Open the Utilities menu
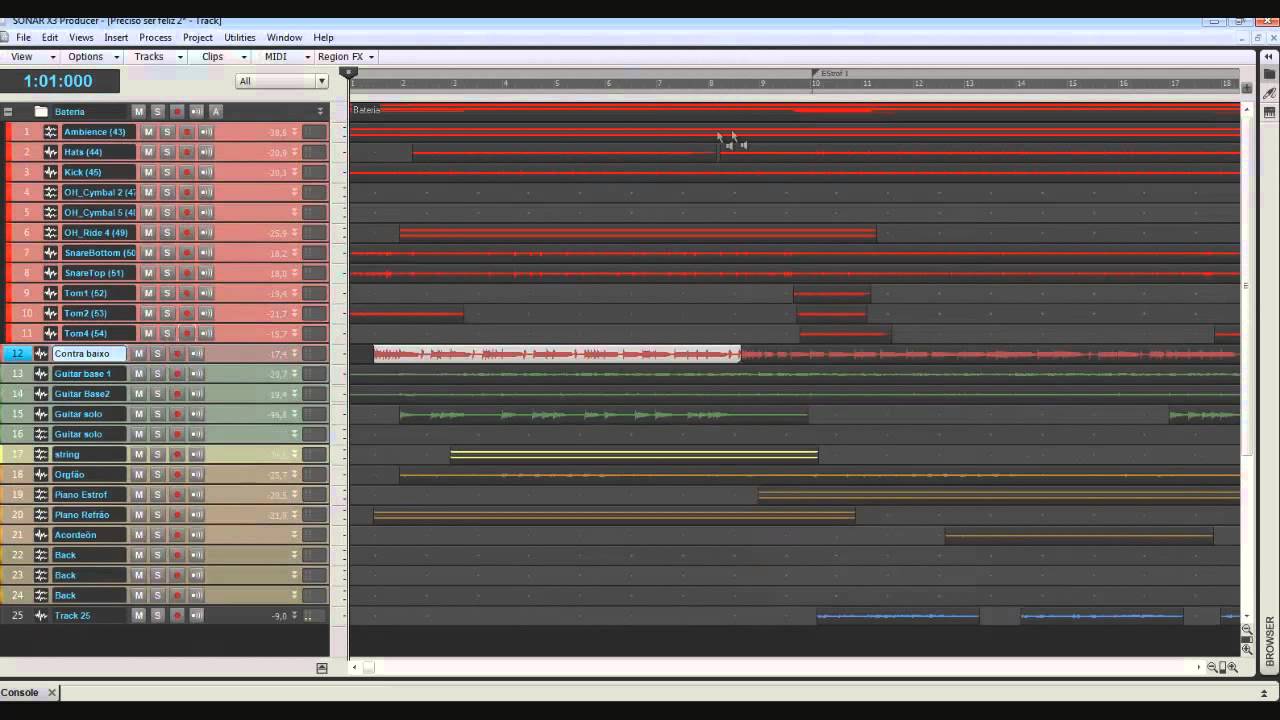Viewport: 1280px width, 720px height. click(x=240, y=38)
